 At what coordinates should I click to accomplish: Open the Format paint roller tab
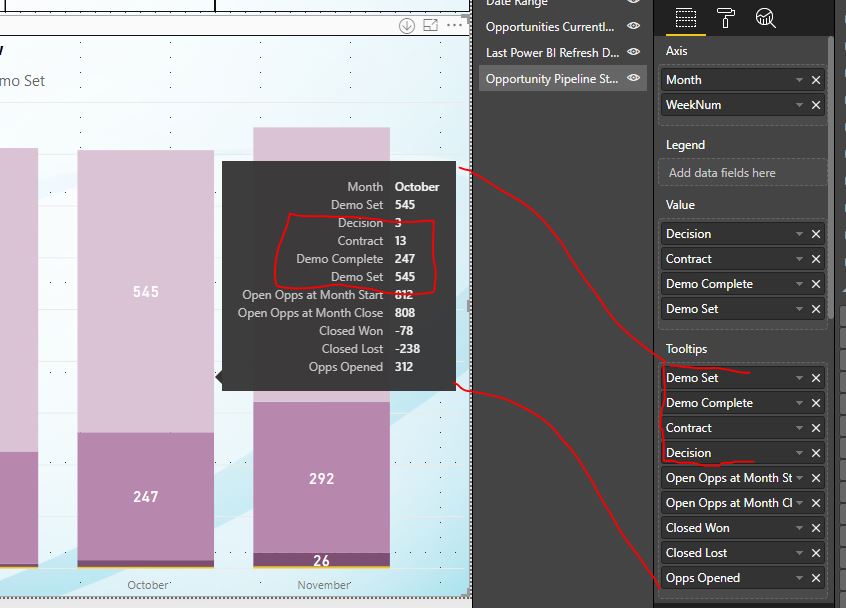[x=725, y=18]
